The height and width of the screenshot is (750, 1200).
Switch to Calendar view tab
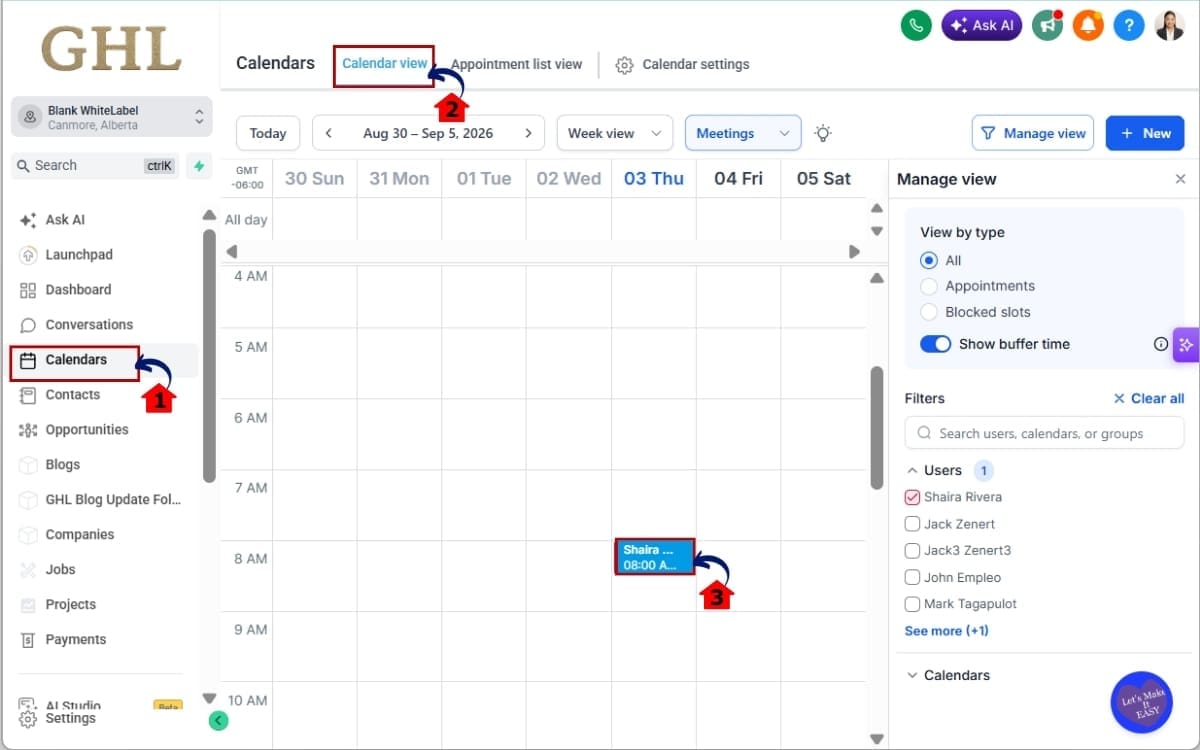point(384,63)
